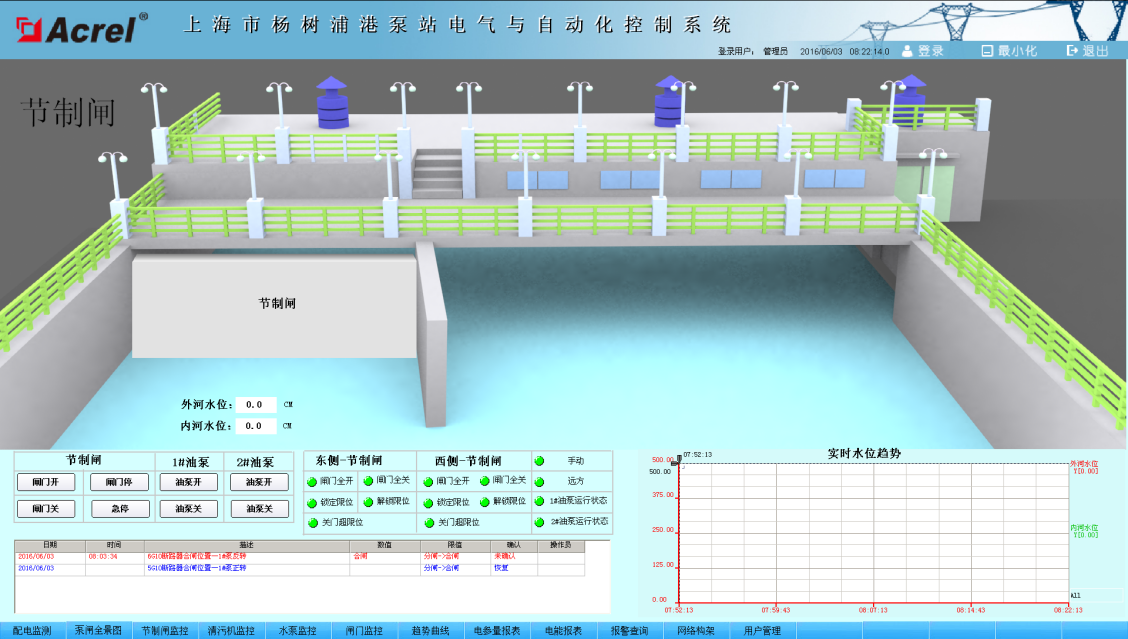1128x639 pixels.
Task: Click the 东侧 节制闸 闸门全开 indicator
Action: coord(312,481)
